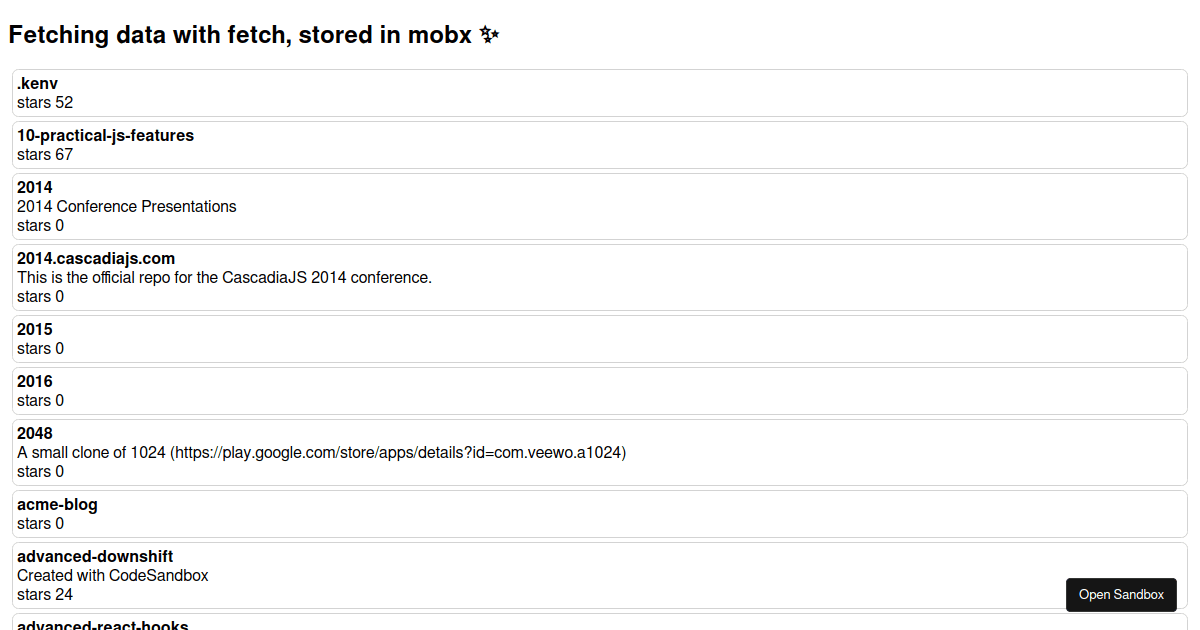Select the advanced-downshift repository card

click(x=600, y=575)
